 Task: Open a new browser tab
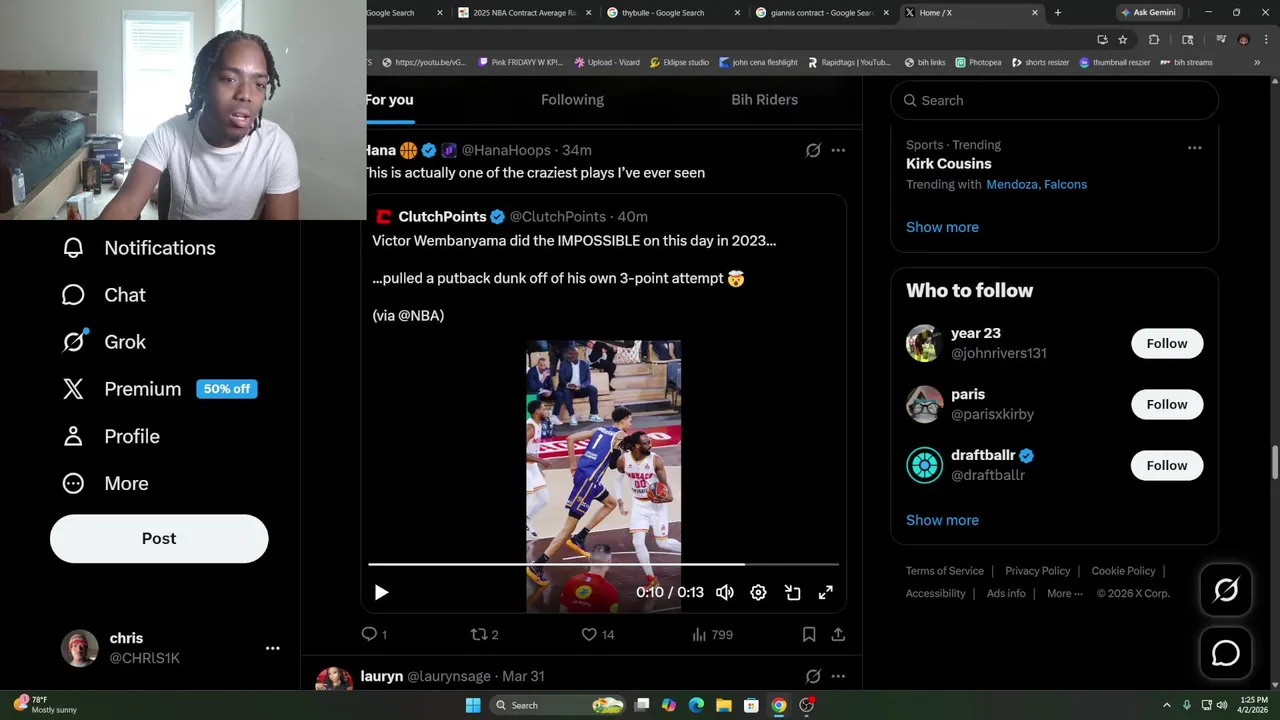click(1057, 13)
